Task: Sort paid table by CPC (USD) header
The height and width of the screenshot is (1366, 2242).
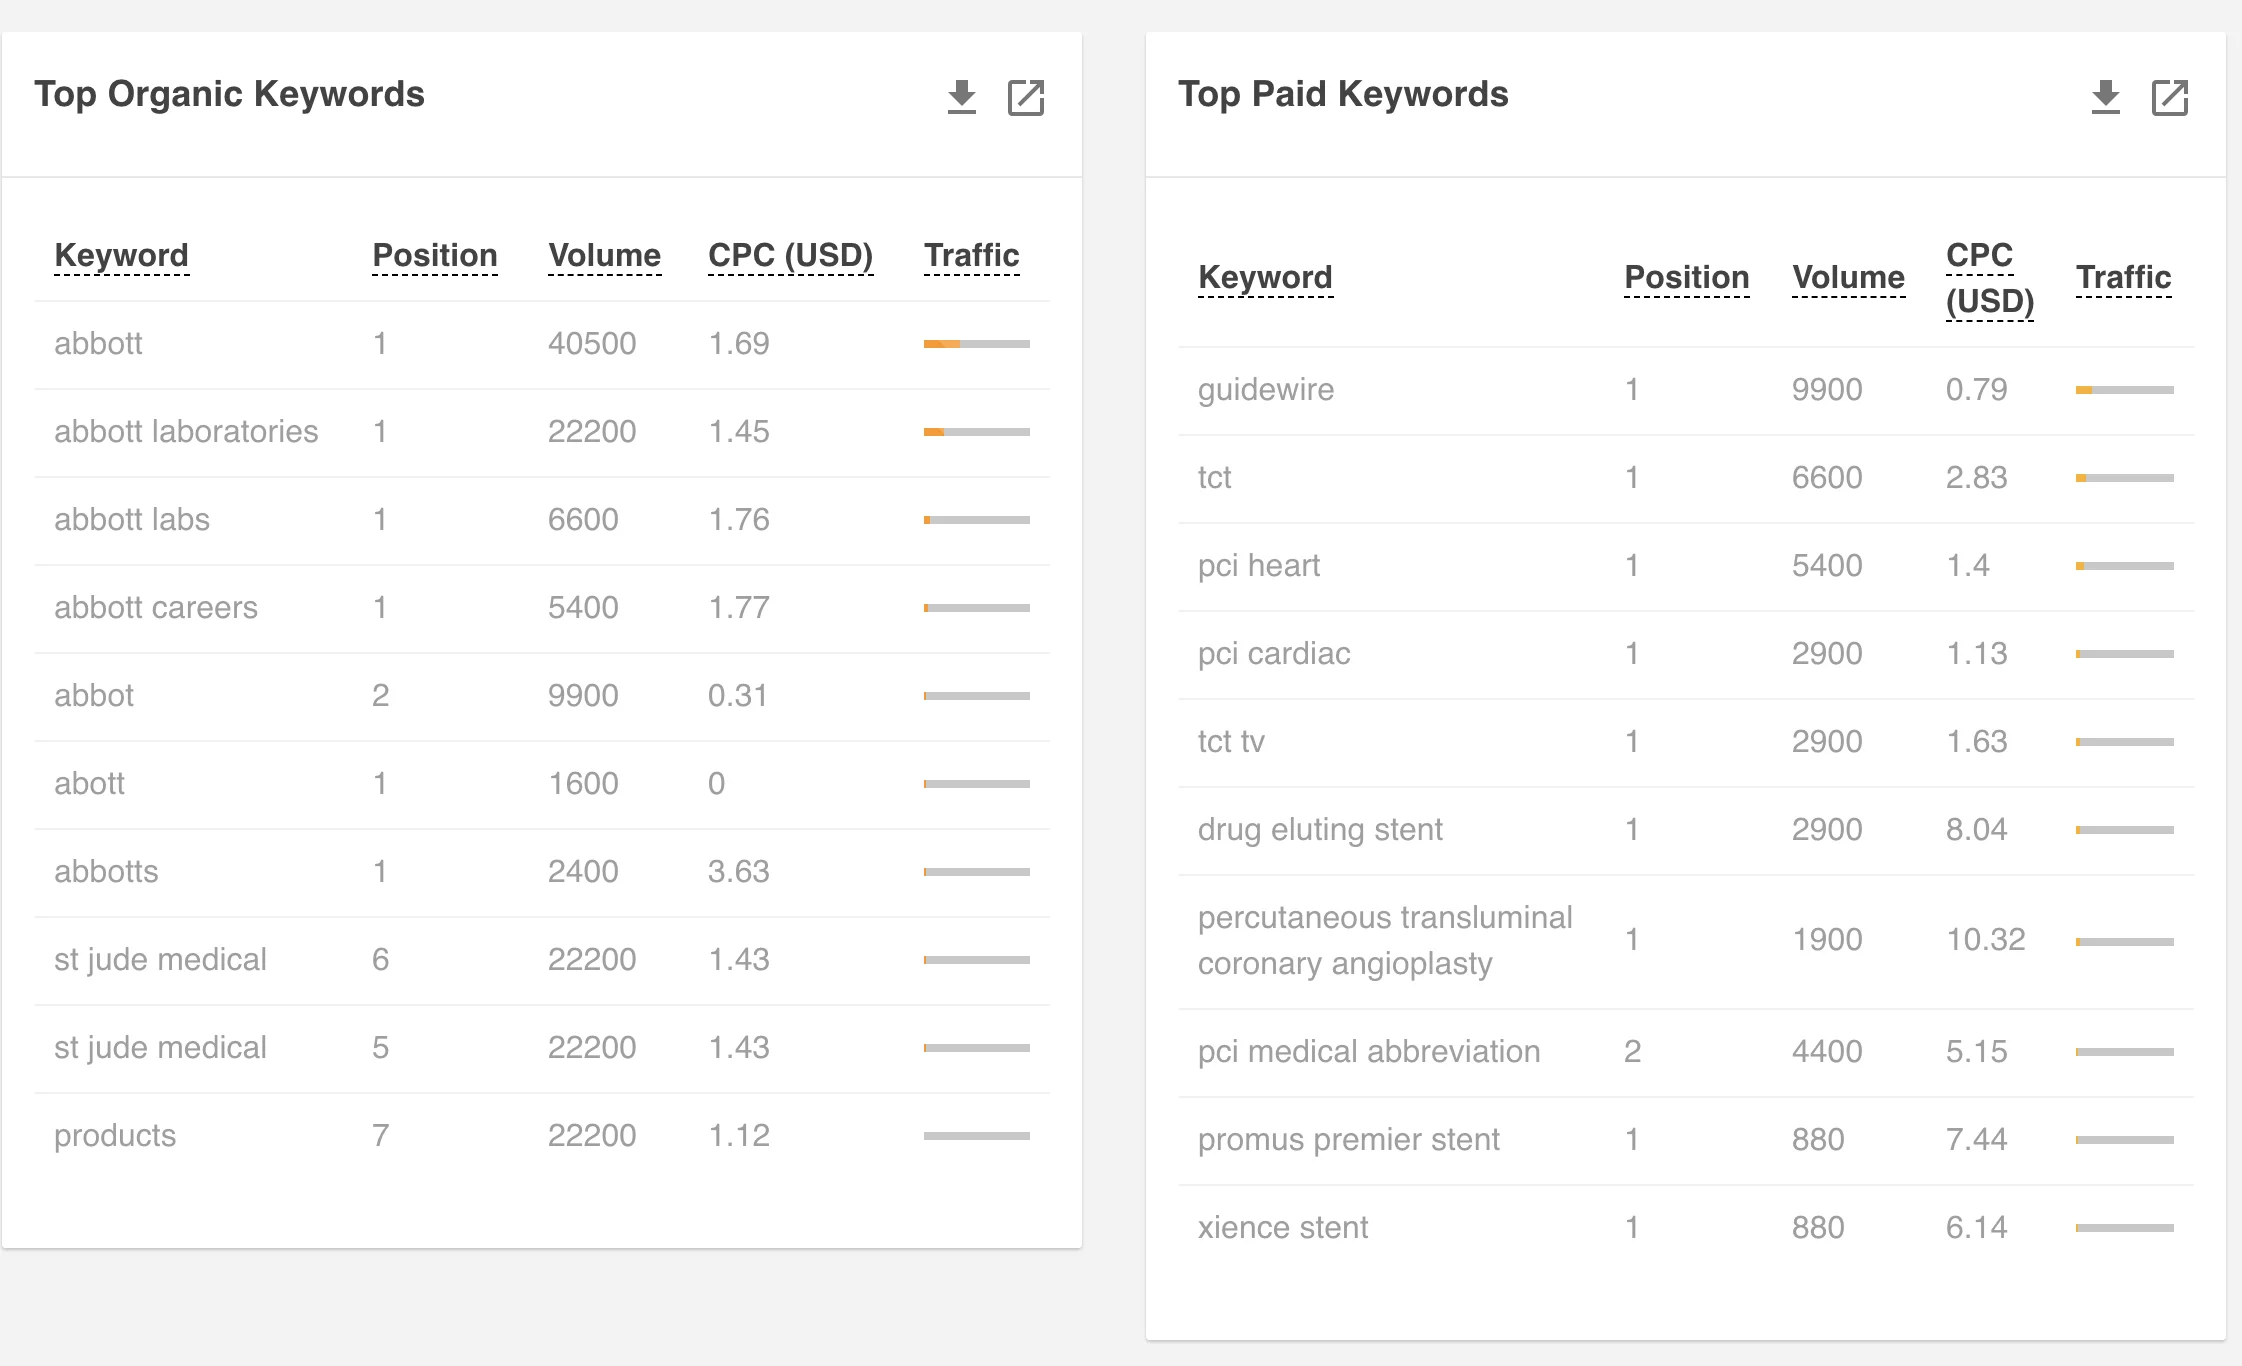Action: pyautogui.click(x=1989, y=278)
